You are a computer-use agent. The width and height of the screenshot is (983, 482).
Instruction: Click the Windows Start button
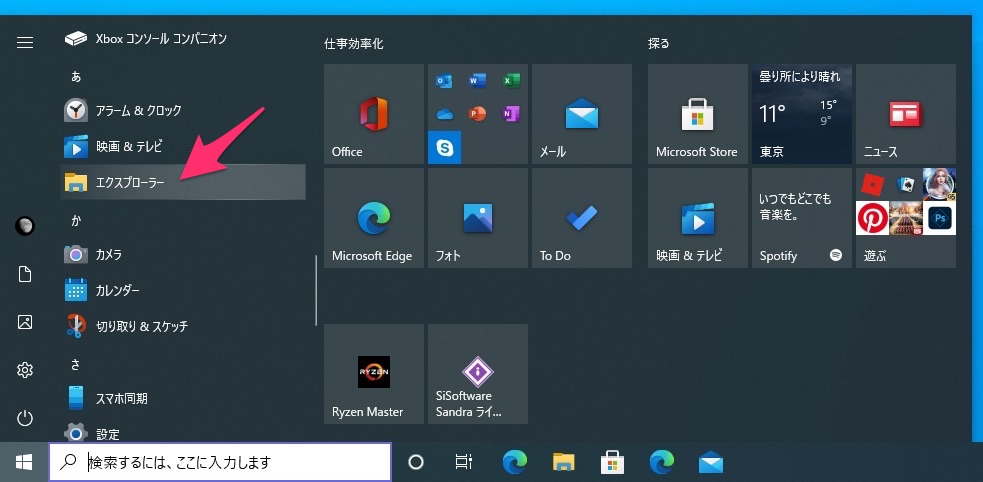[24, 463]
